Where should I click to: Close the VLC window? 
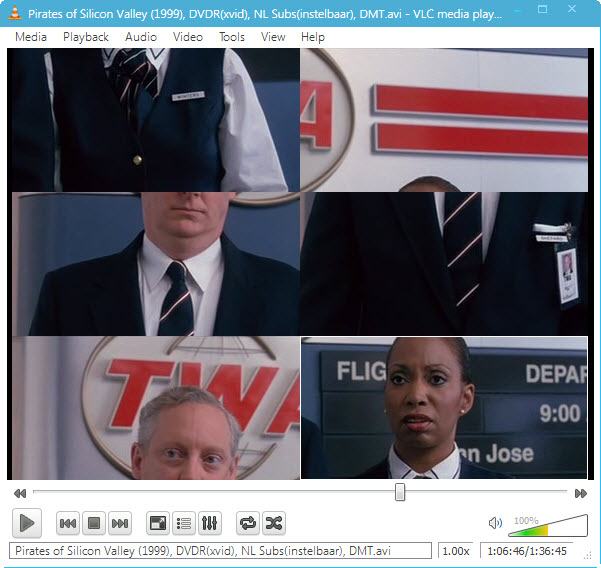pos(571,9)
